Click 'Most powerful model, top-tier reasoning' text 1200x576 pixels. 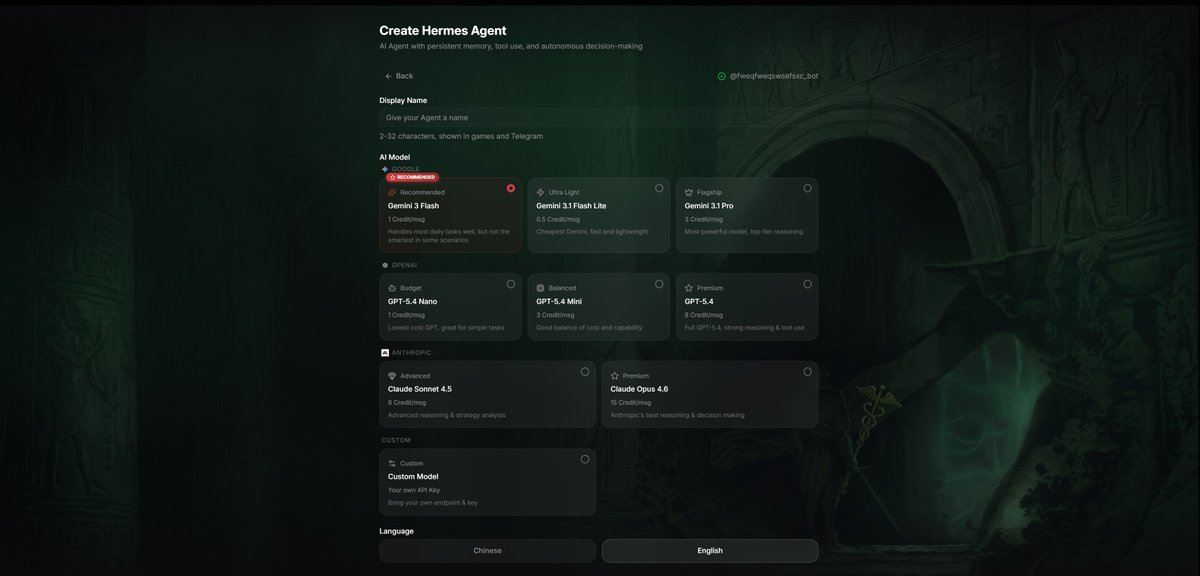point(744,232)
